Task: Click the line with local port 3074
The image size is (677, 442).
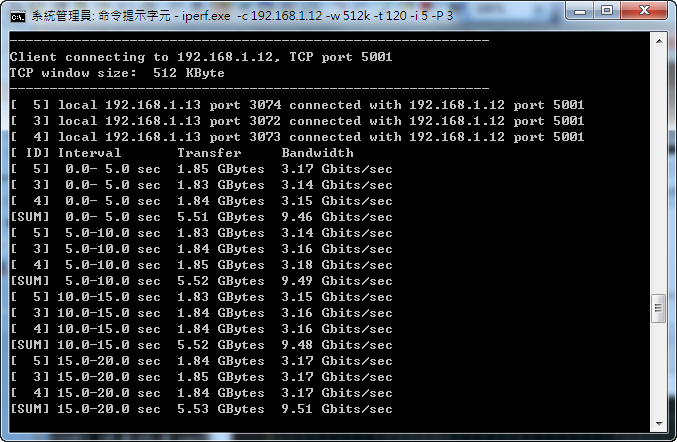Action: [297, 105]
